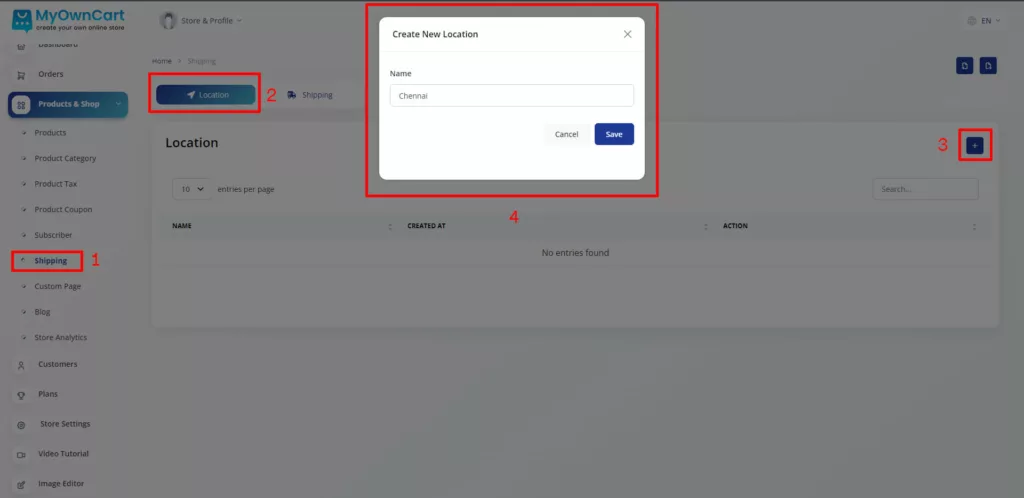
Task: Open Customers in the sidebar
Action: 57,364
